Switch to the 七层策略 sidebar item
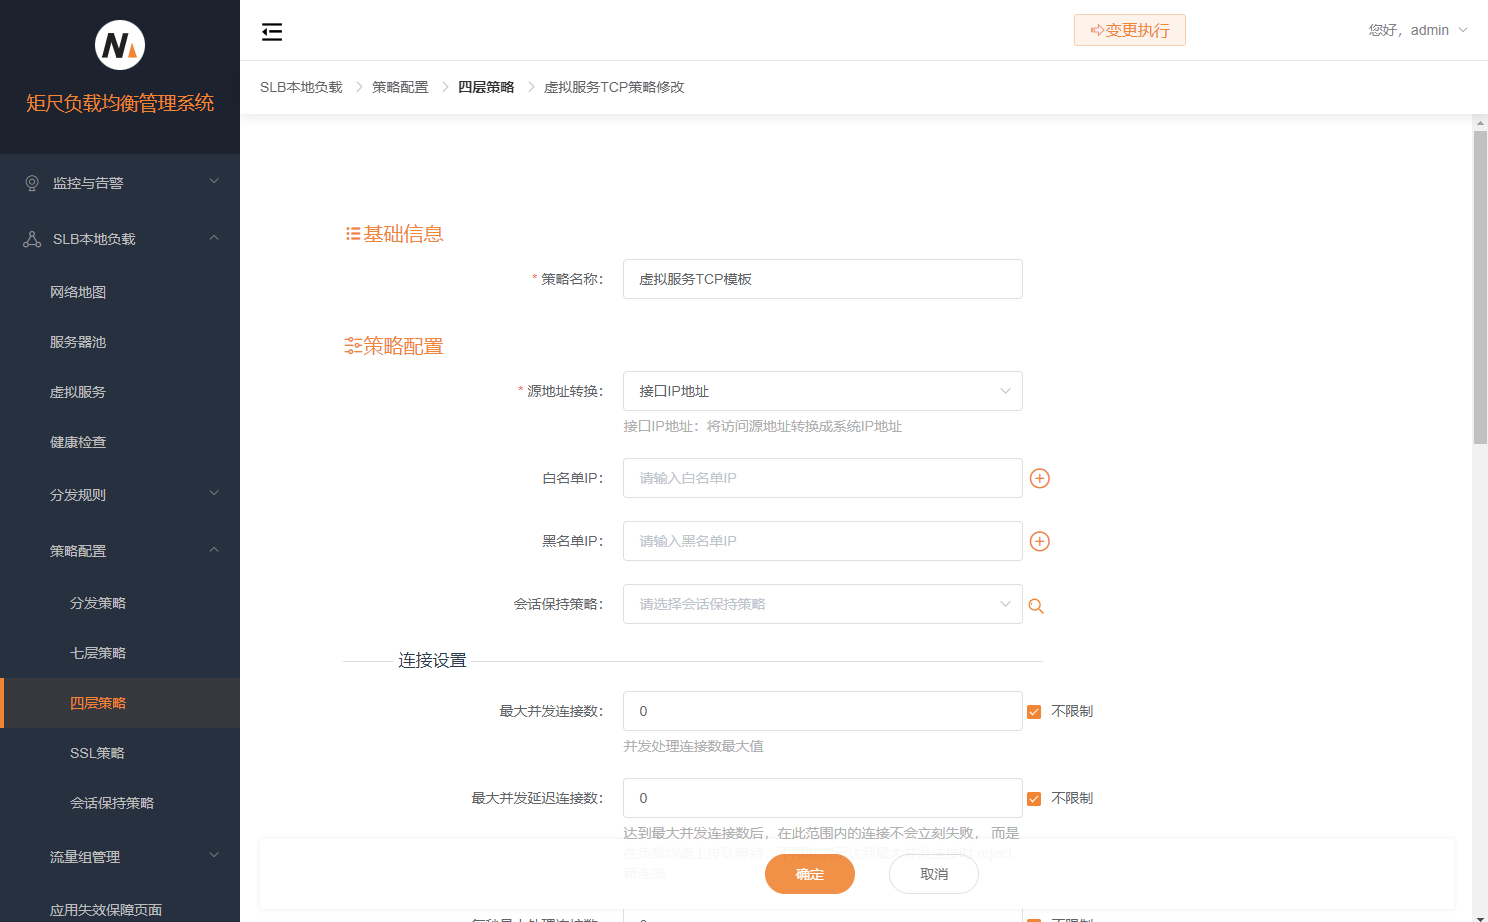The image size is (1488, 922). pos(98,652)
